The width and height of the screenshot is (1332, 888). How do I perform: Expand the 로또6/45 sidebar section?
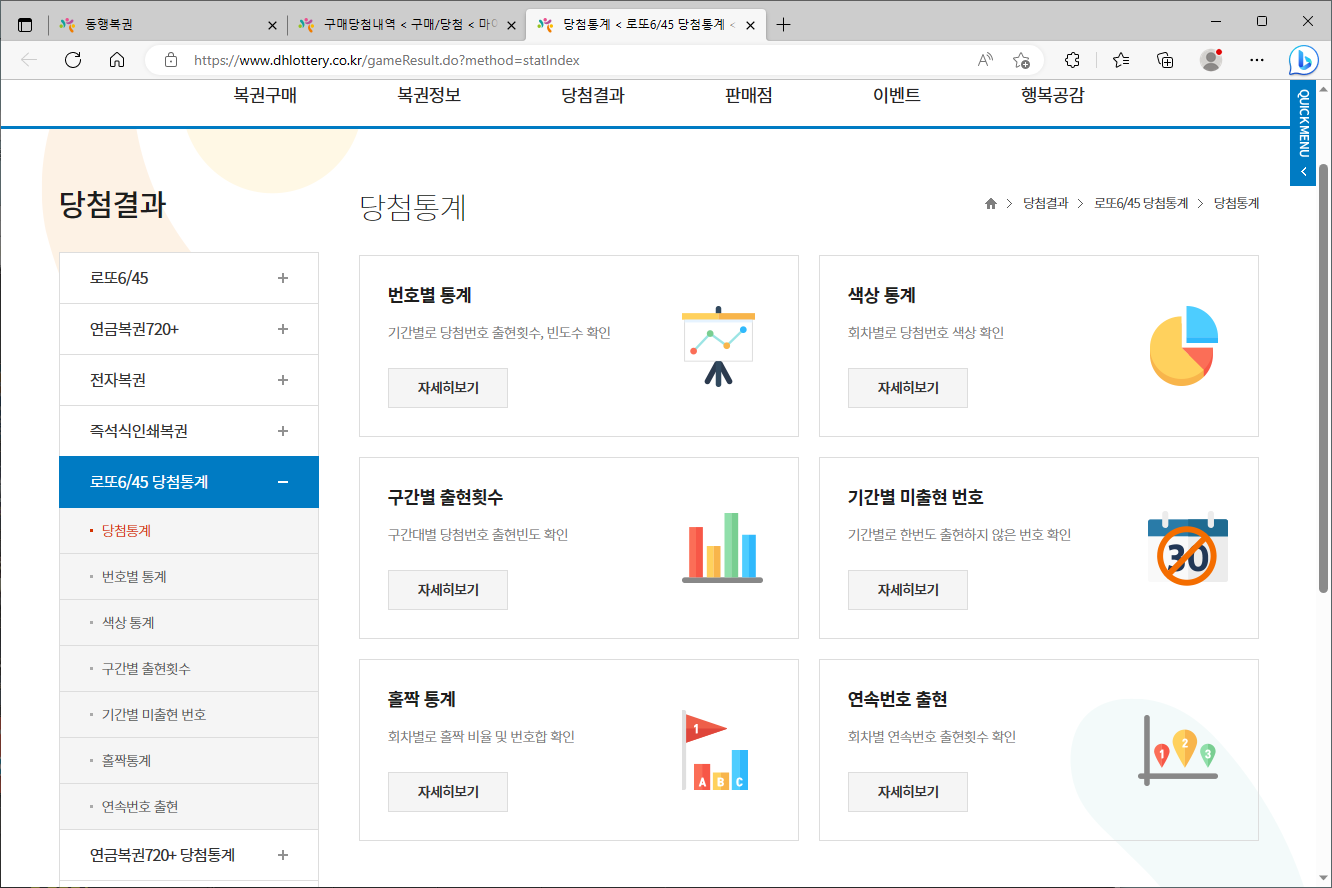pyautogui.click(x=284, y=277)
